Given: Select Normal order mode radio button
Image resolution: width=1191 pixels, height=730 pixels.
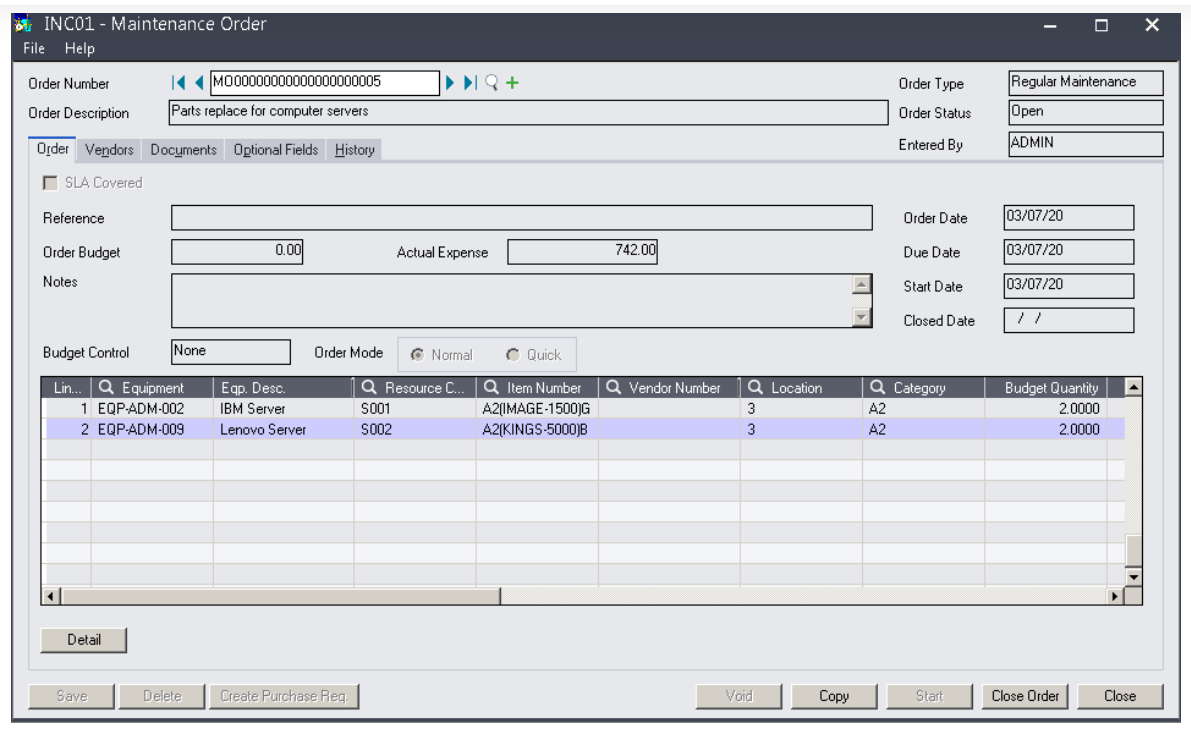Looking at the screenshot, I should (416, 355).
